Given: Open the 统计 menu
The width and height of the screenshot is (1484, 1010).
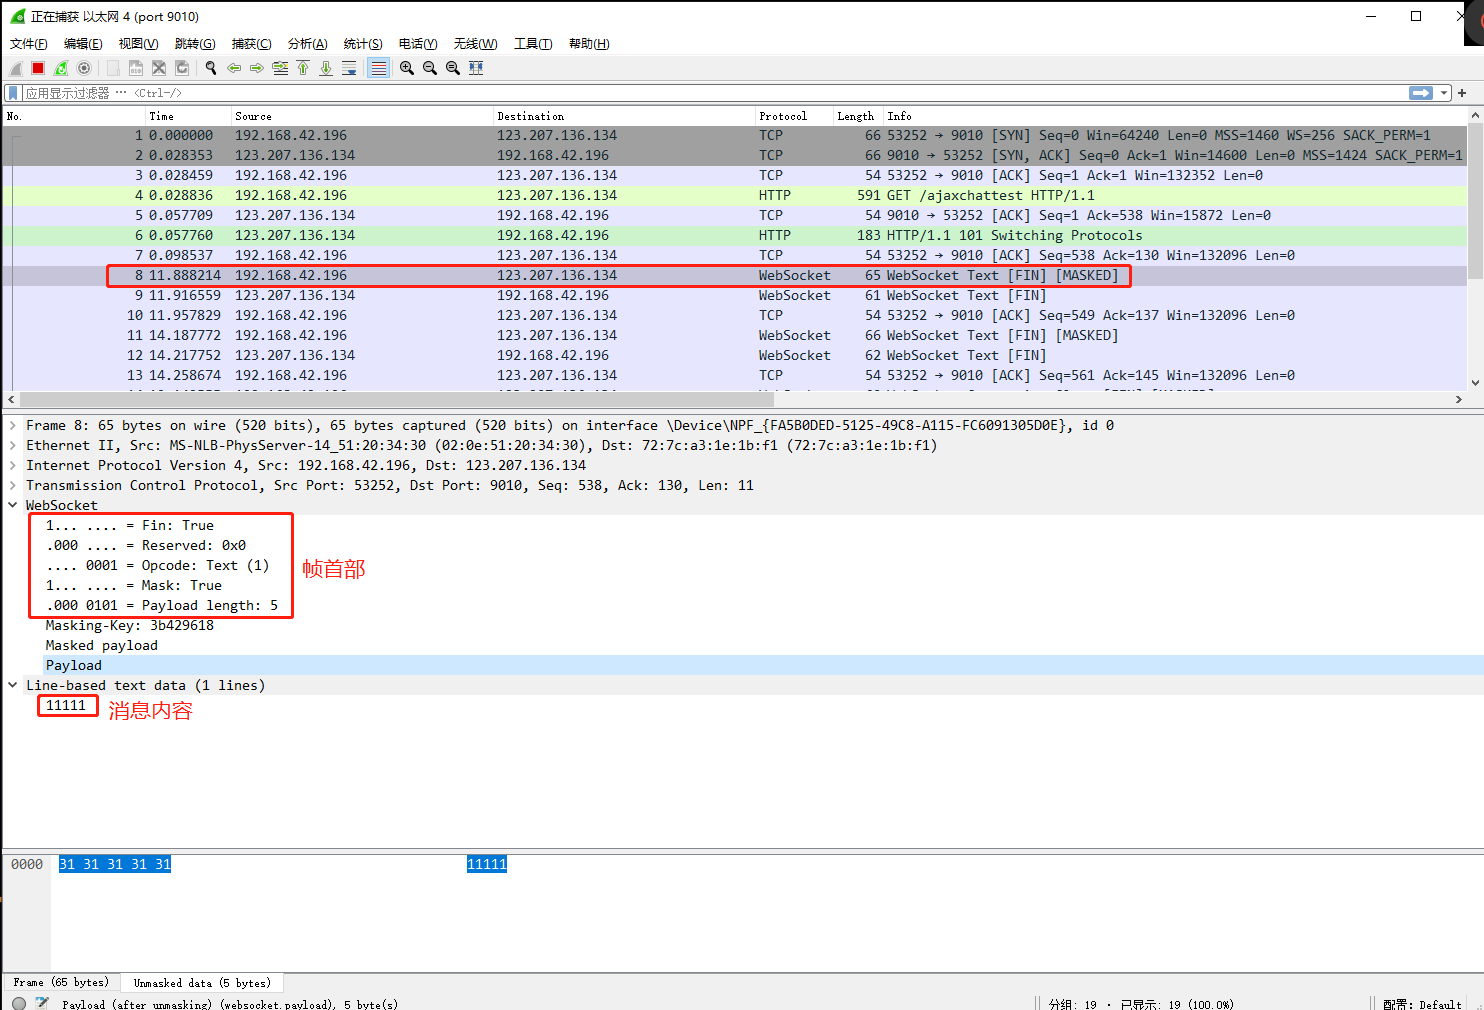Looking at the screenshot, I should click(x=363, y=43).
